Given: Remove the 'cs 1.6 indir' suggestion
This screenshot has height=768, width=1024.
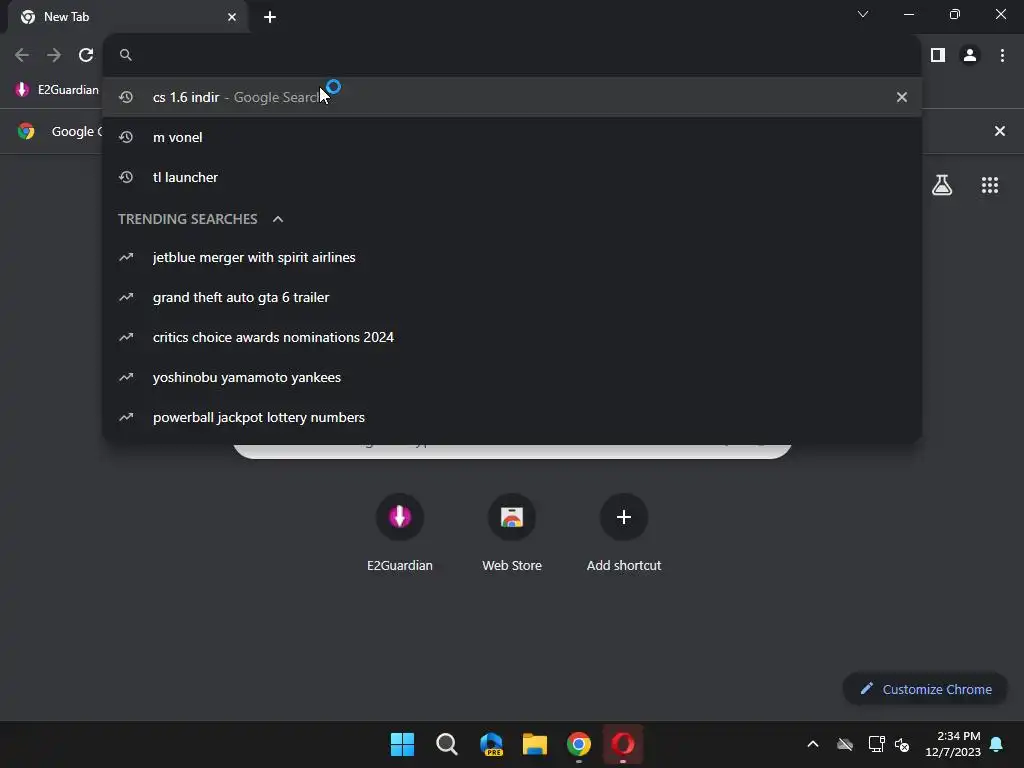Looking at the screenshot, I should (x=902, y=97).
